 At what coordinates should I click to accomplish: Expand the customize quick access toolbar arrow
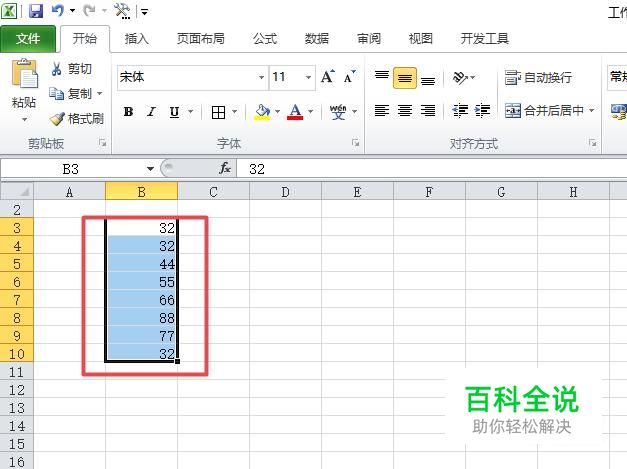tap(144, 12)
